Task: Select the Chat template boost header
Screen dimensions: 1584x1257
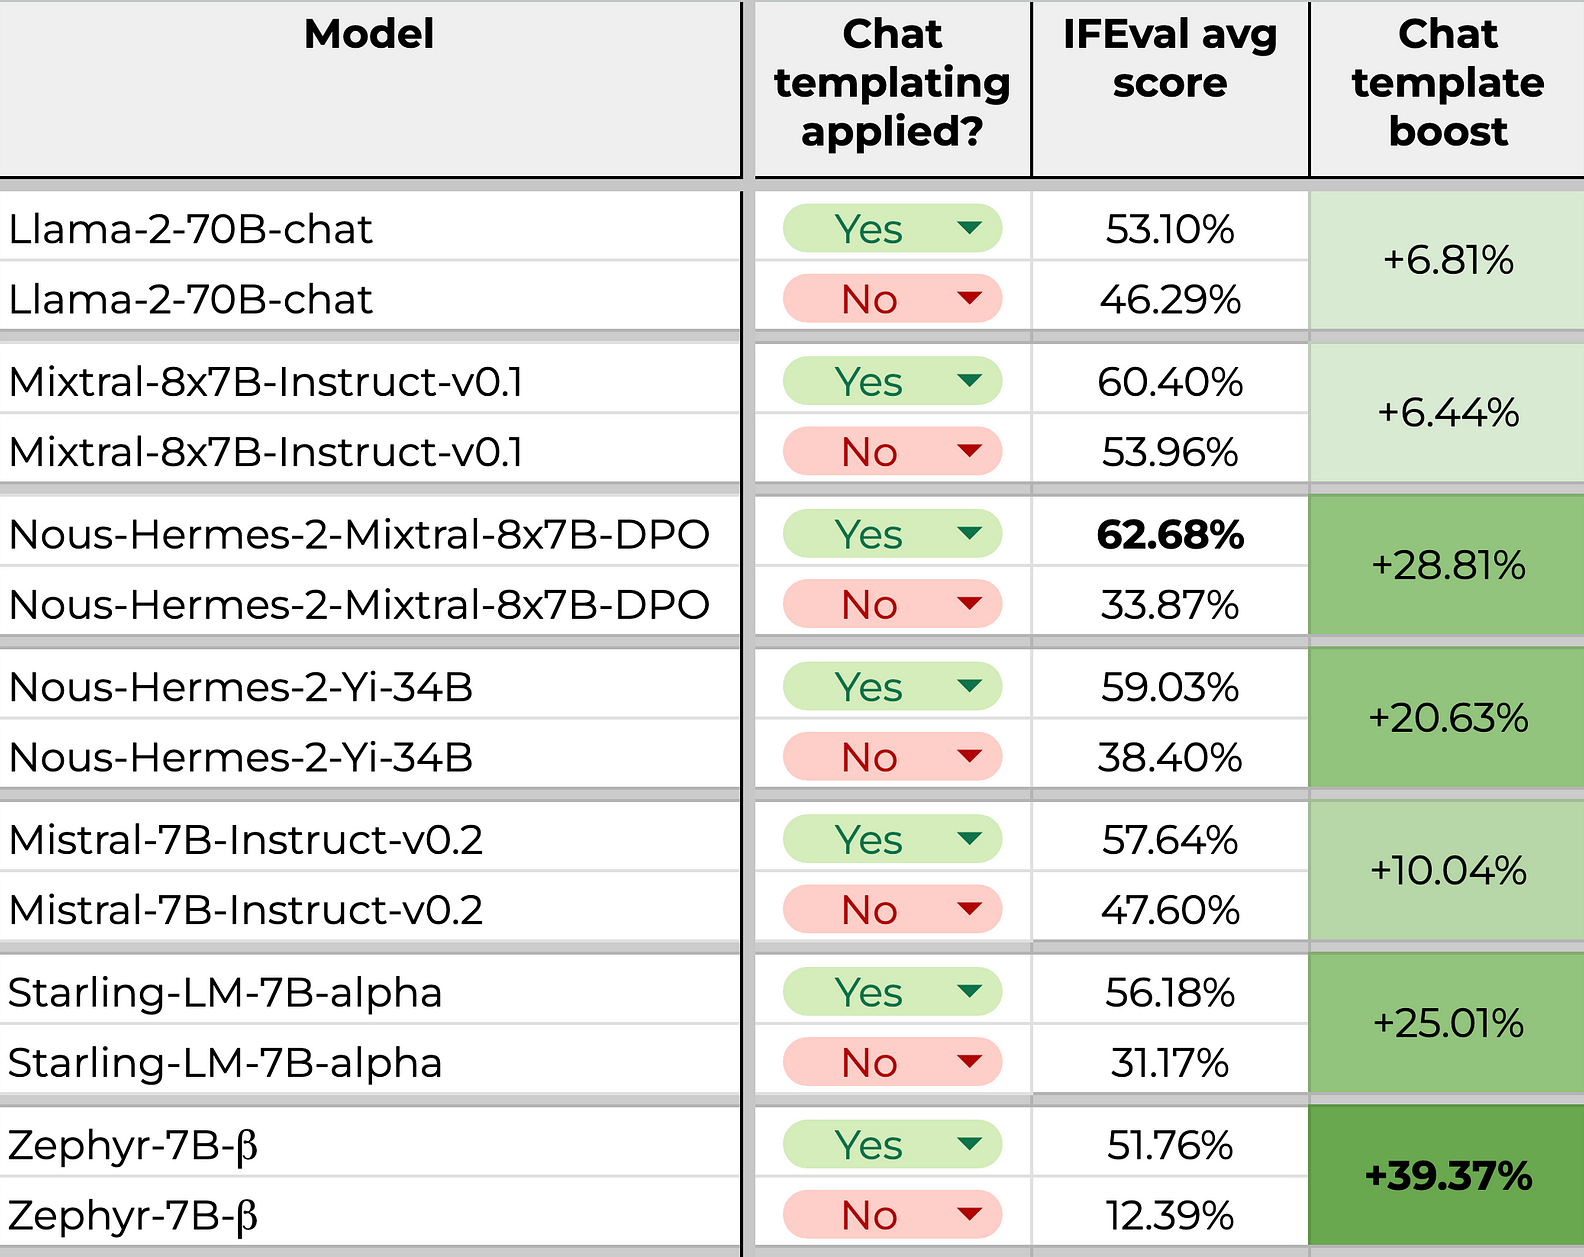Action: [x=1447, y=90]
